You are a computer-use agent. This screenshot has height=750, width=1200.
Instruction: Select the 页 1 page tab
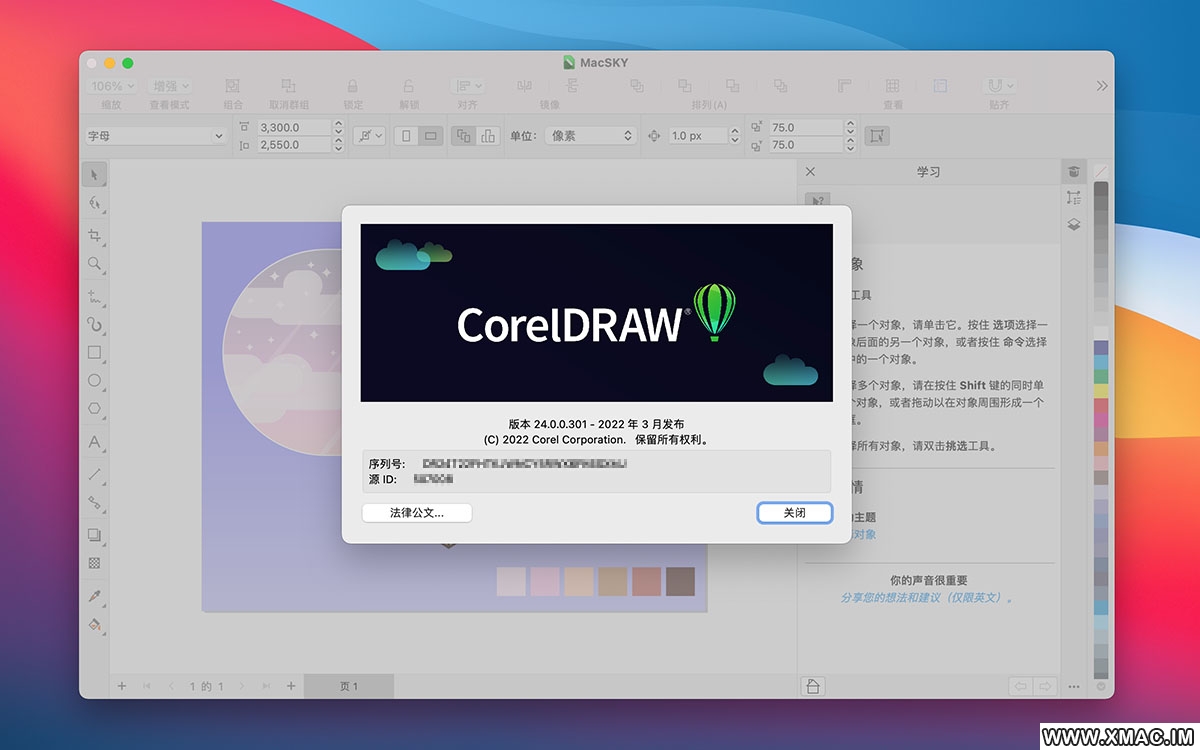[349, 686]
